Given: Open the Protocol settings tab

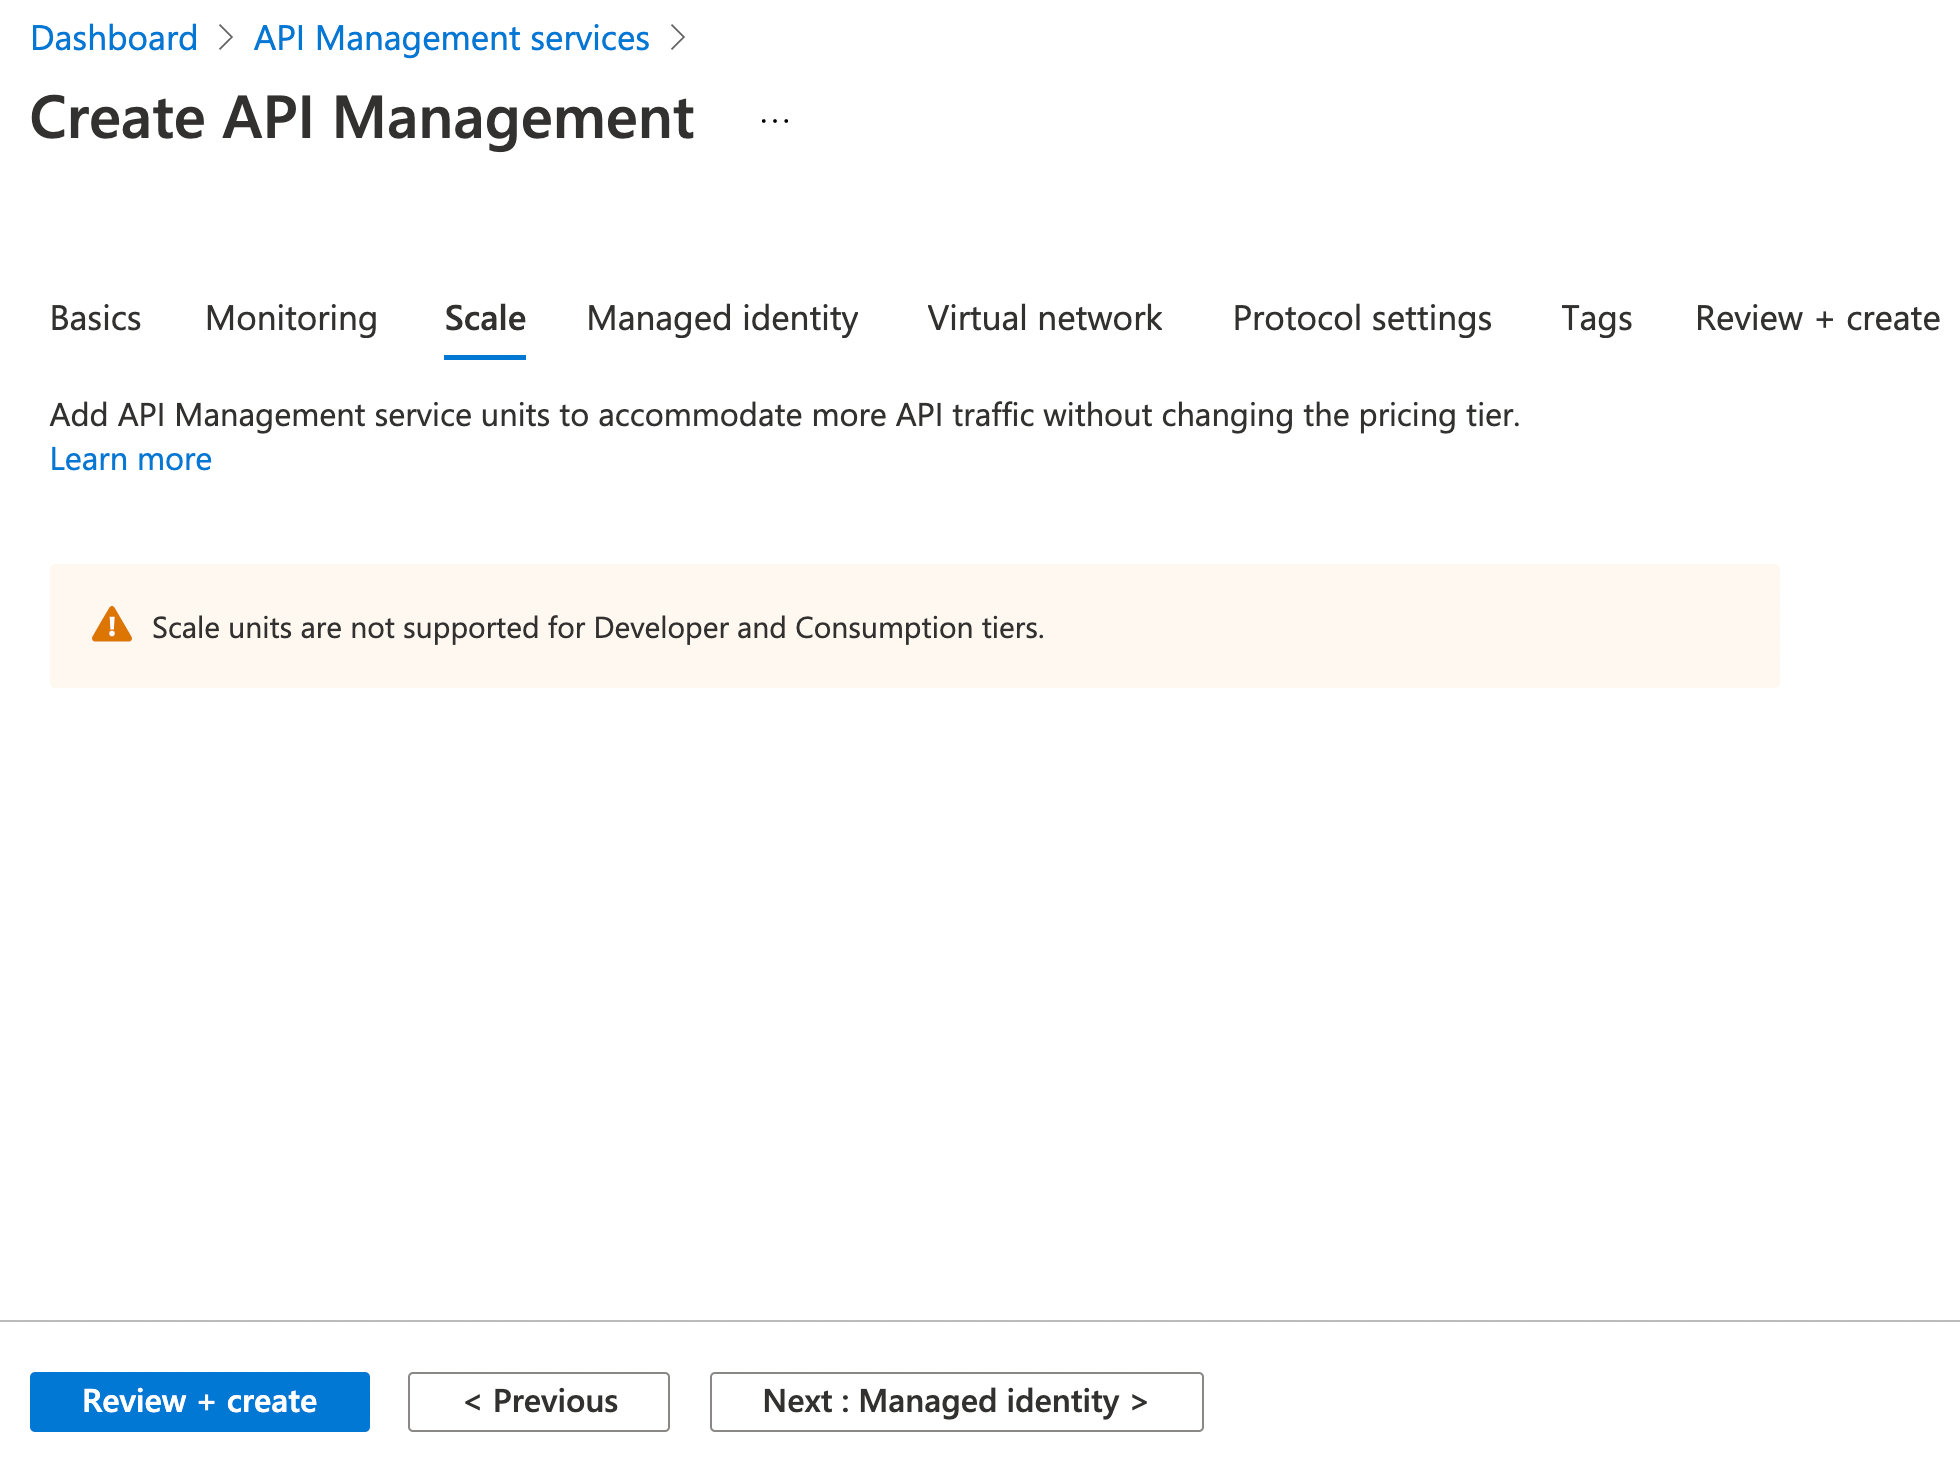Looking at the screenshot, I should 1362,319.
